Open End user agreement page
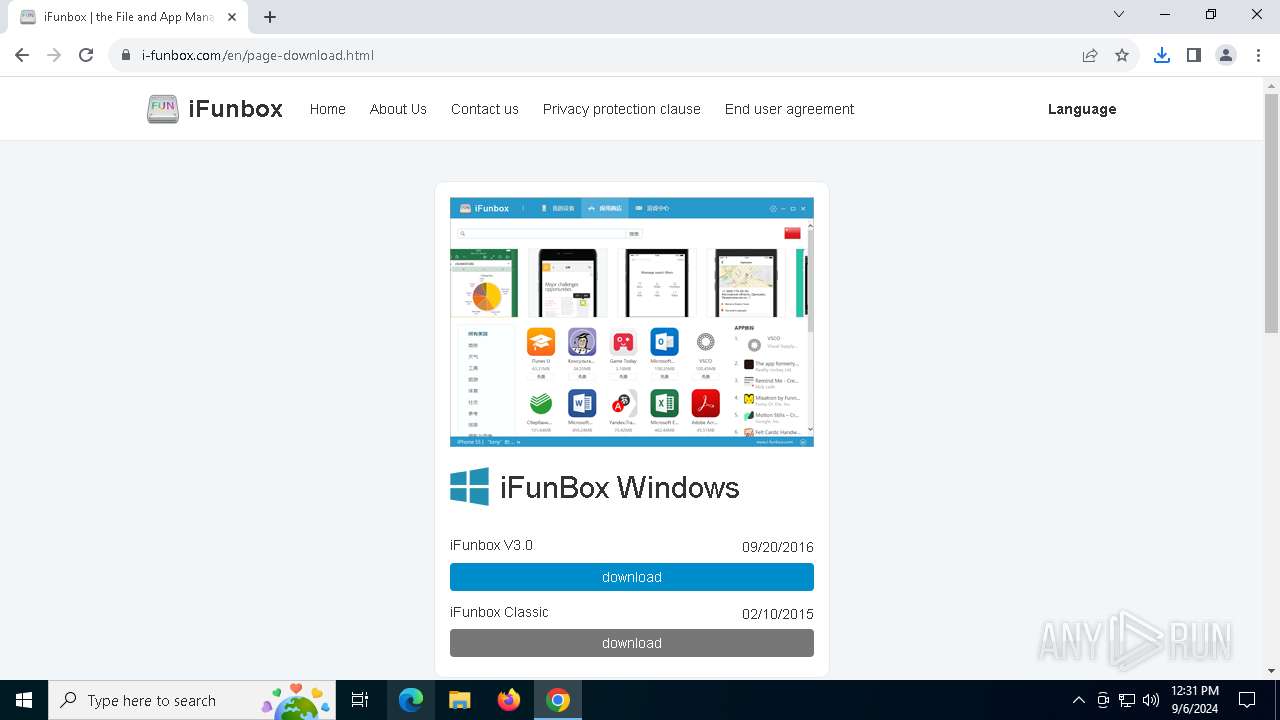 click(789, 109)
